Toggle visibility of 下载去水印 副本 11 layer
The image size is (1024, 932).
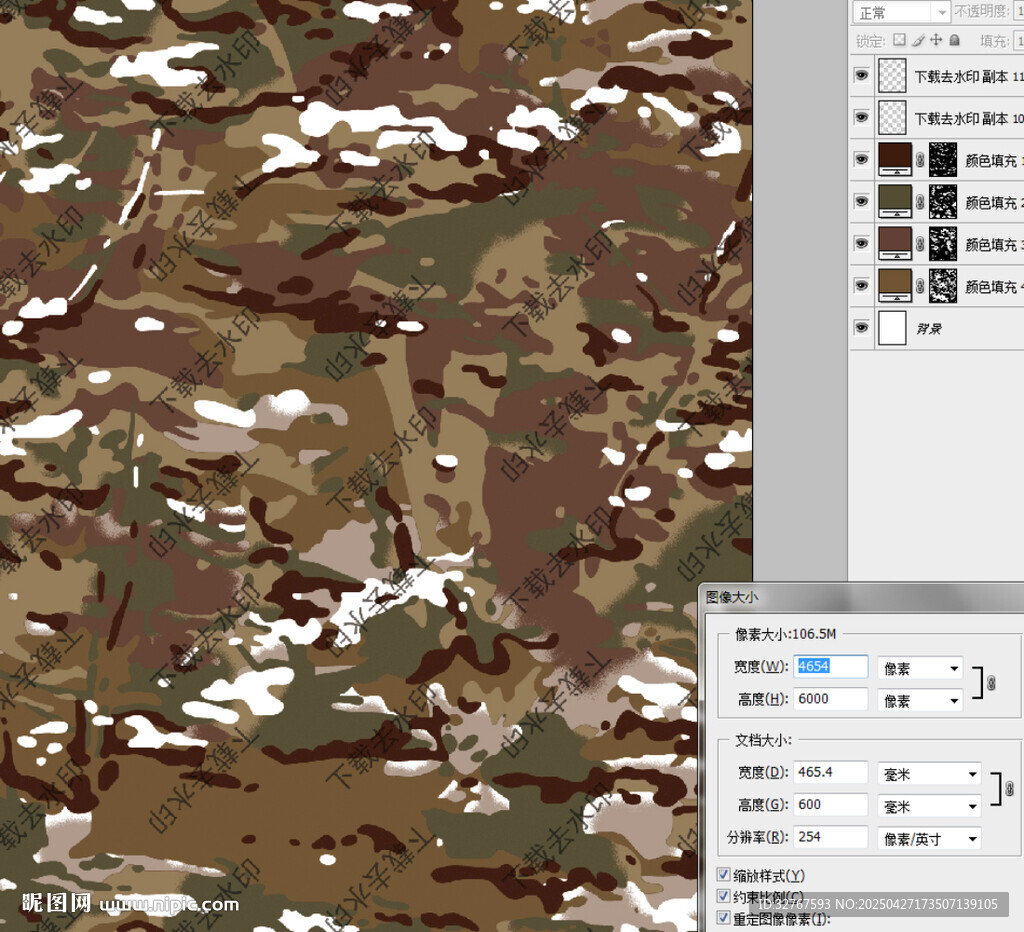coord(862,76)
